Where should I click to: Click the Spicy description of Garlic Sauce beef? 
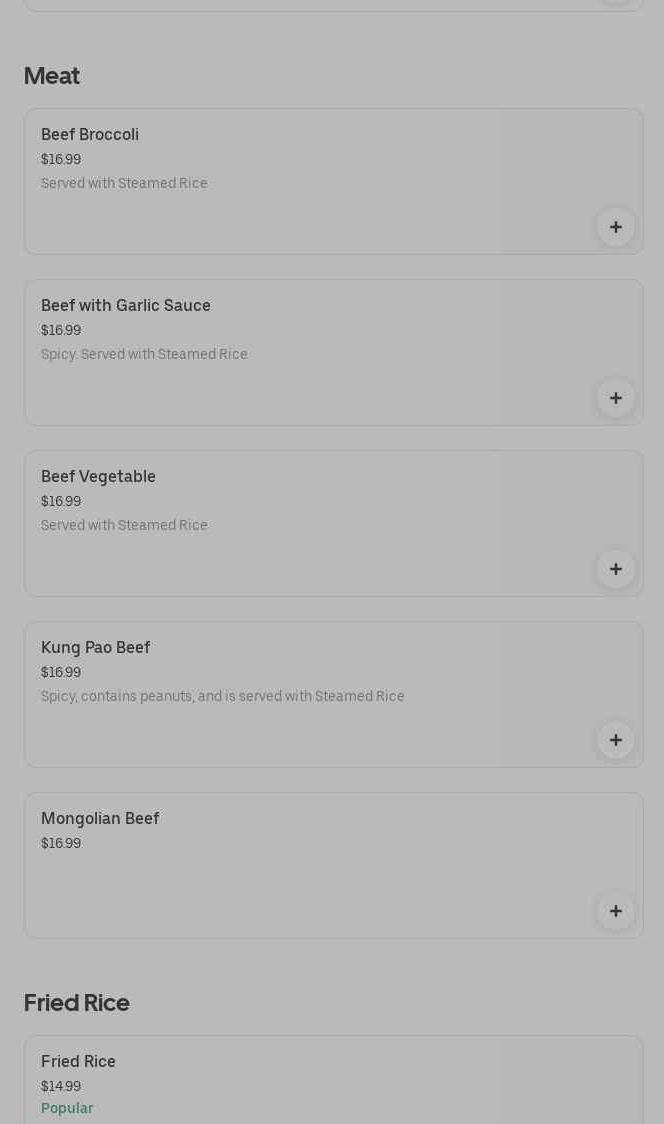coord(144,355)
